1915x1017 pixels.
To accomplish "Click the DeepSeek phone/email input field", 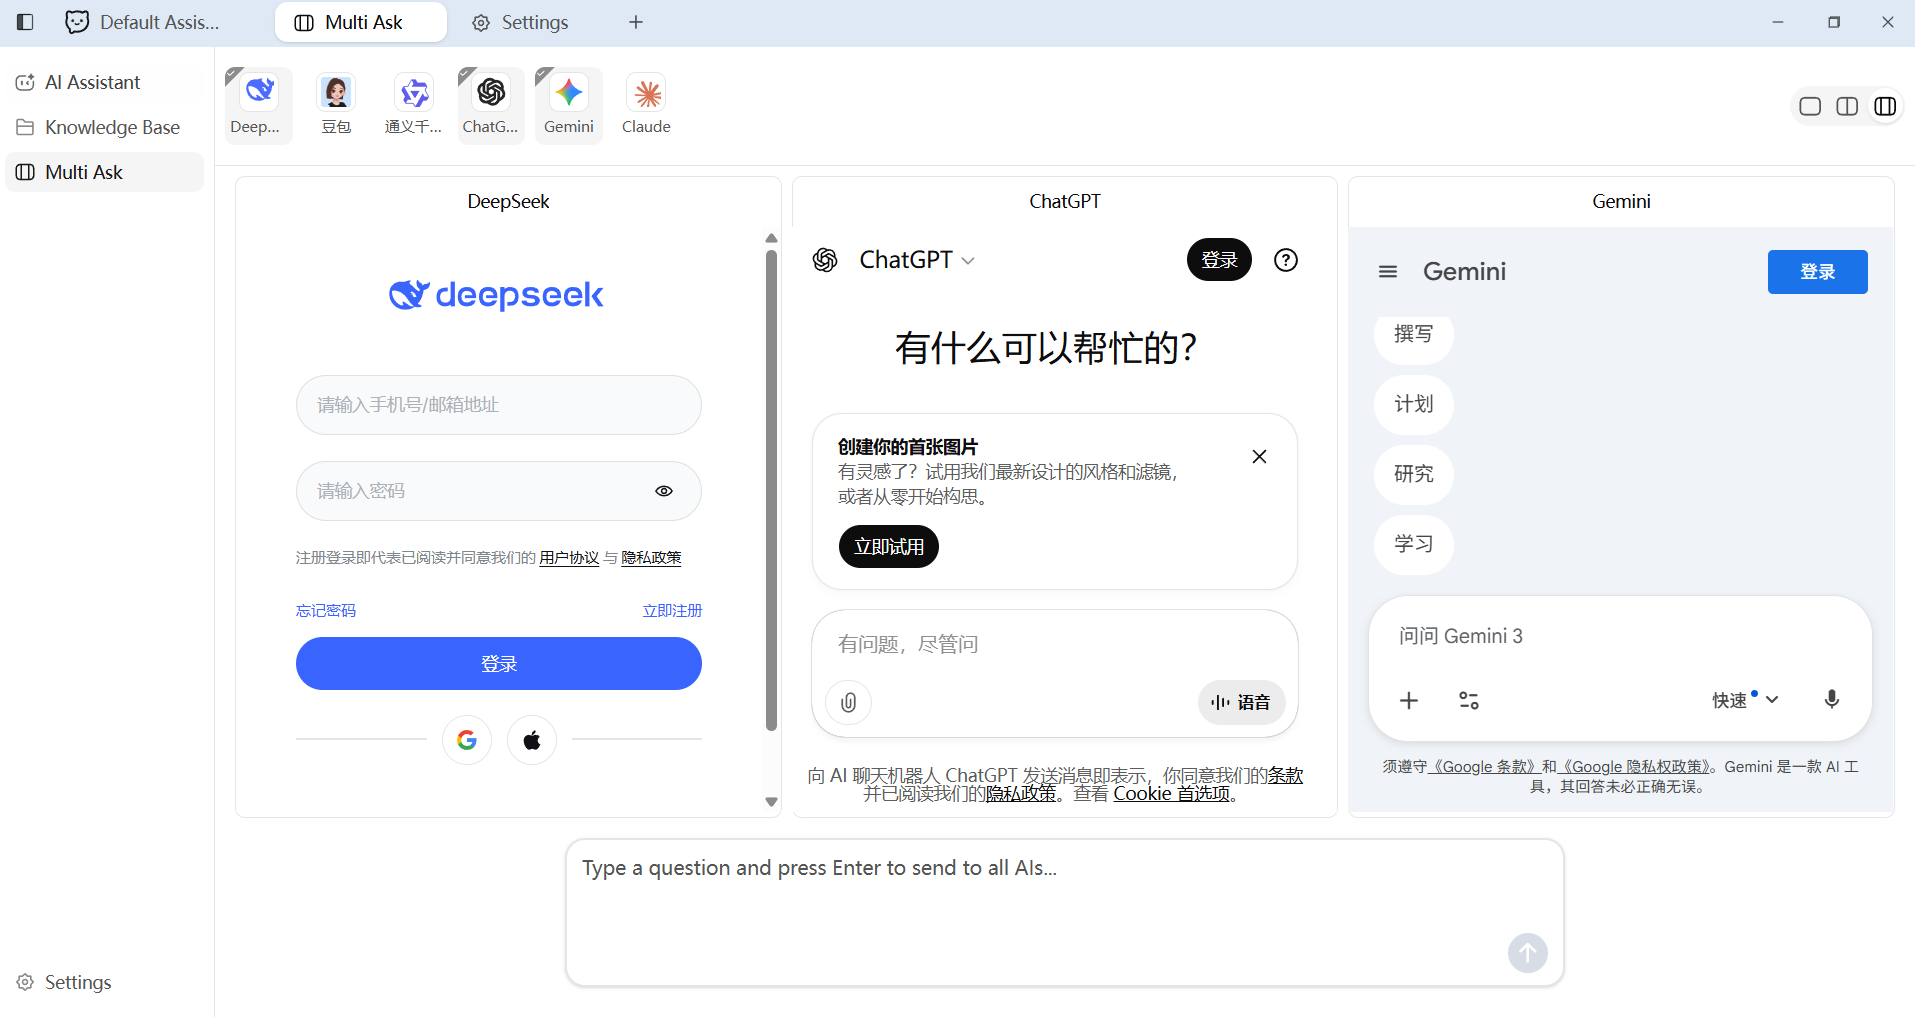I will 498,405.
